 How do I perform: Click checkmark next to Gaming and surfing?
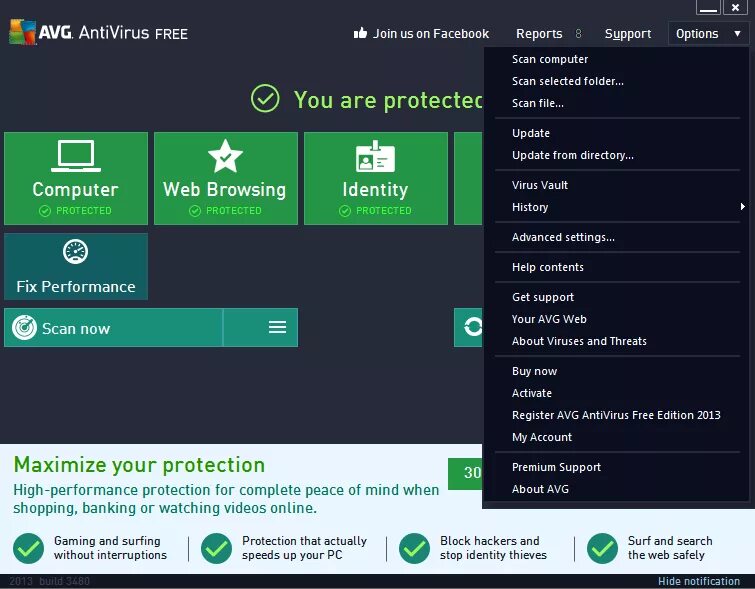[x=28, y=548]
